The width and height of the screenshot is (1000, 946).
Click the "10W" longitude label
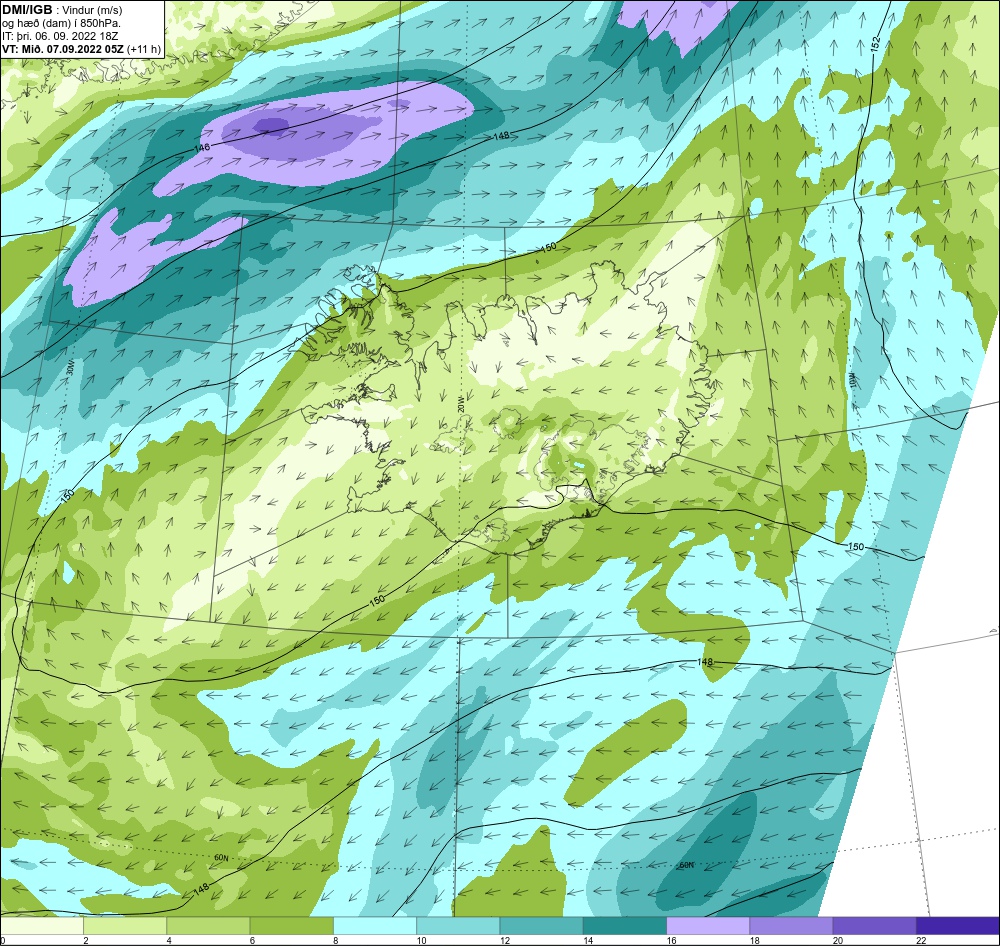pos(851,379)
